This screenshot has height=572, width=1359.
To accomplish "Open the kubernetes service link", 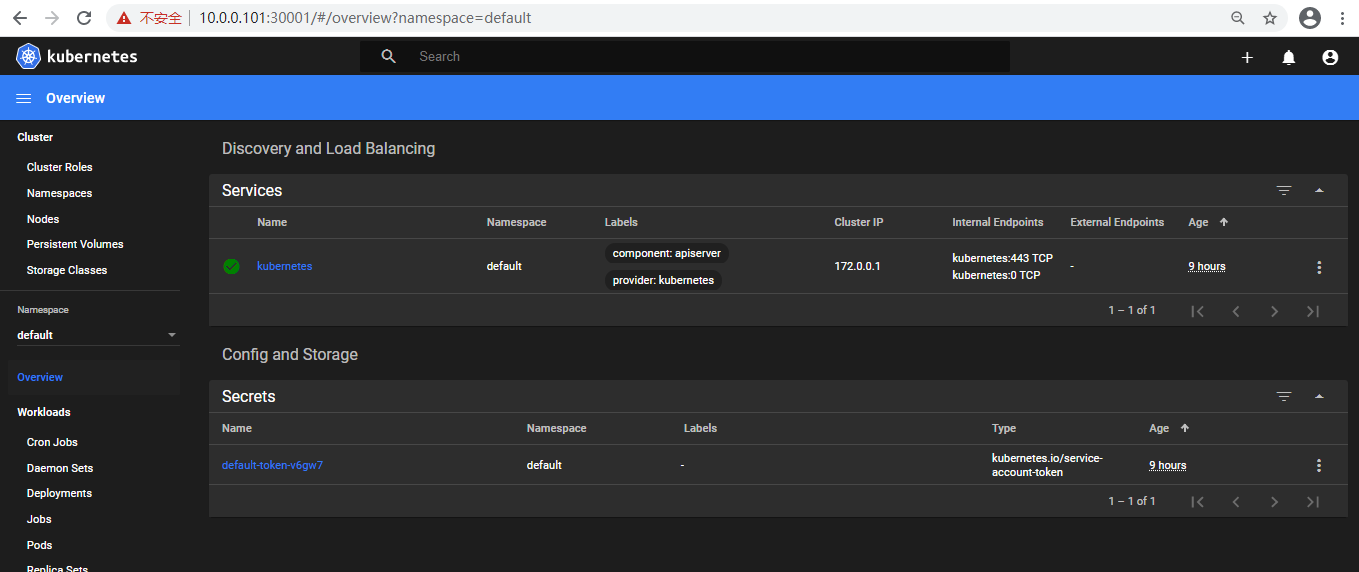I will 284,266.
